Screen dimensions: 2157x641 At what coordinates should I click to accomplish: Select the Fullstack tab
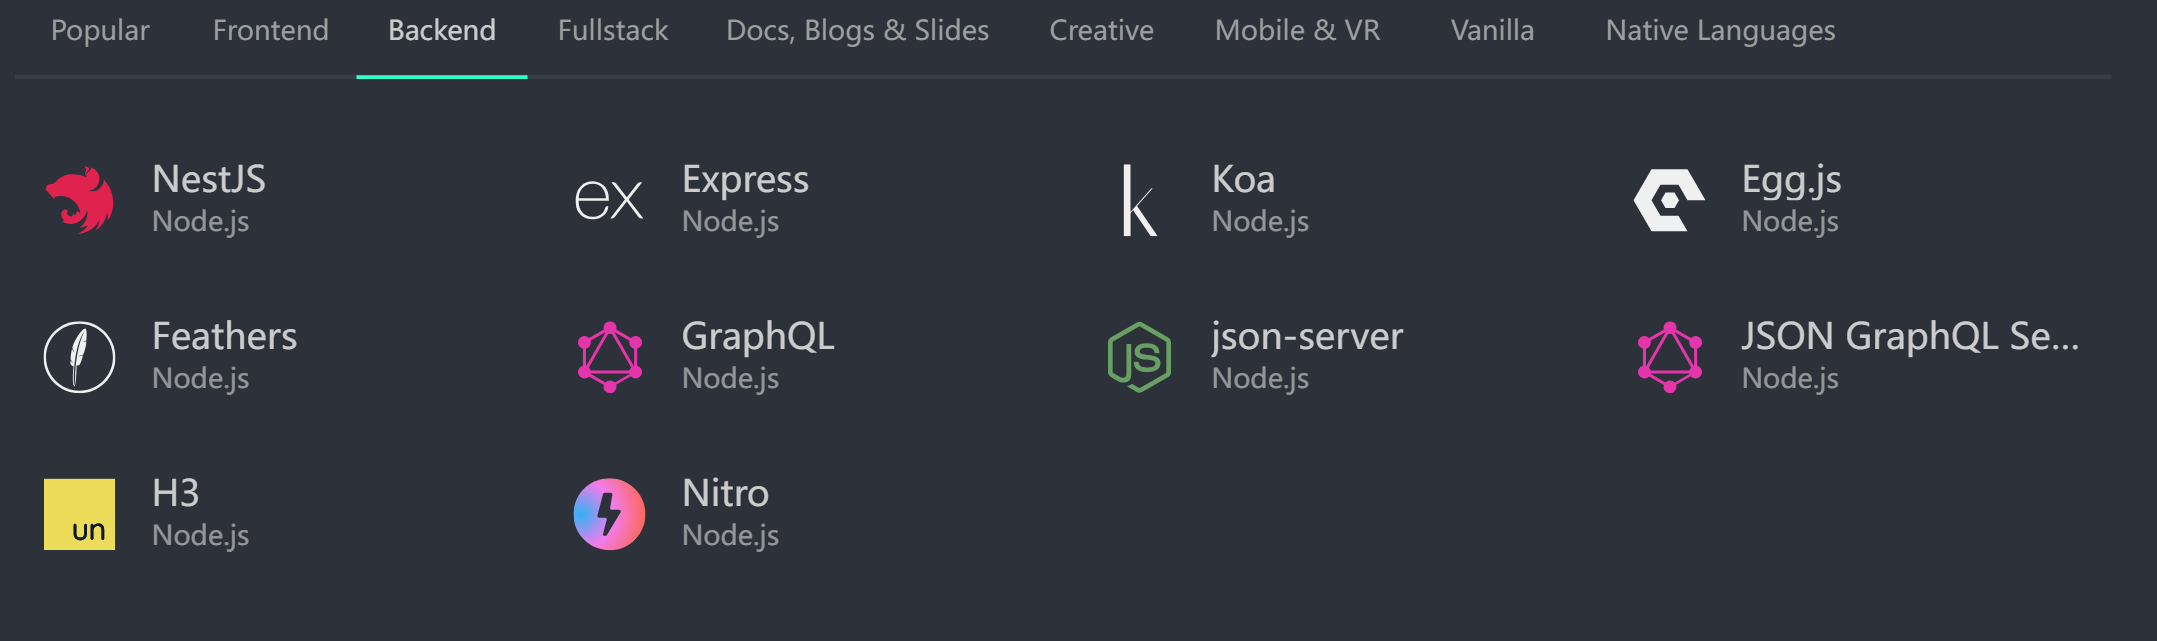[612, 31]
